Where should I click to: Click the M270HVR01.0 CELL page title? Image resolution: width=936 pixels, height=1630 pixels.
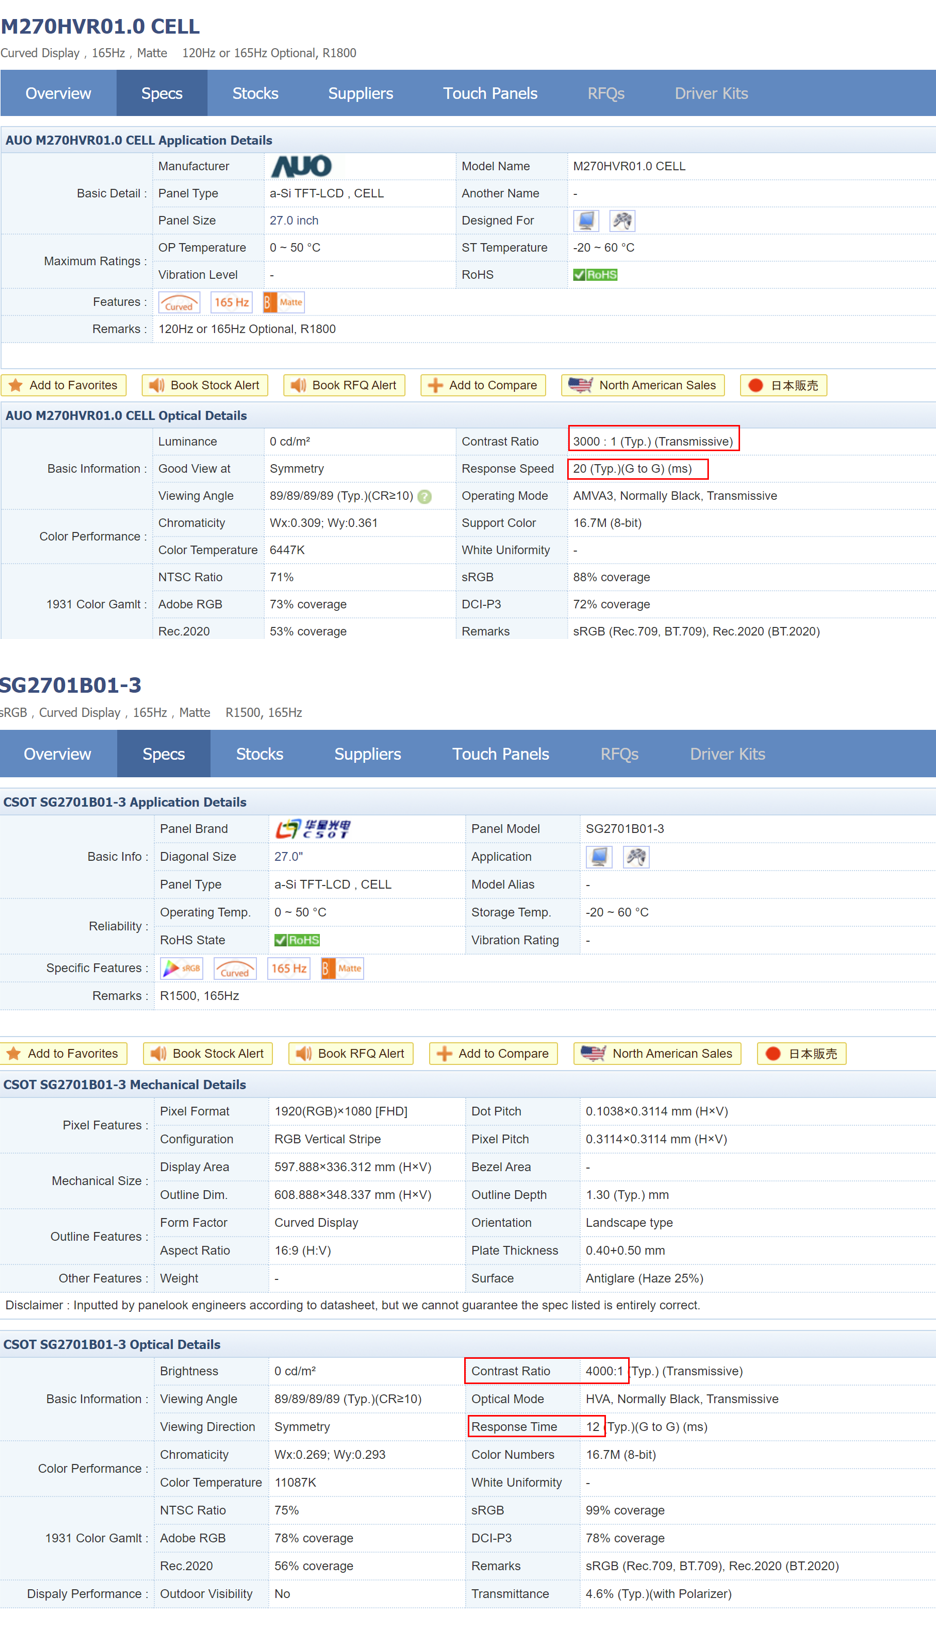100,27
